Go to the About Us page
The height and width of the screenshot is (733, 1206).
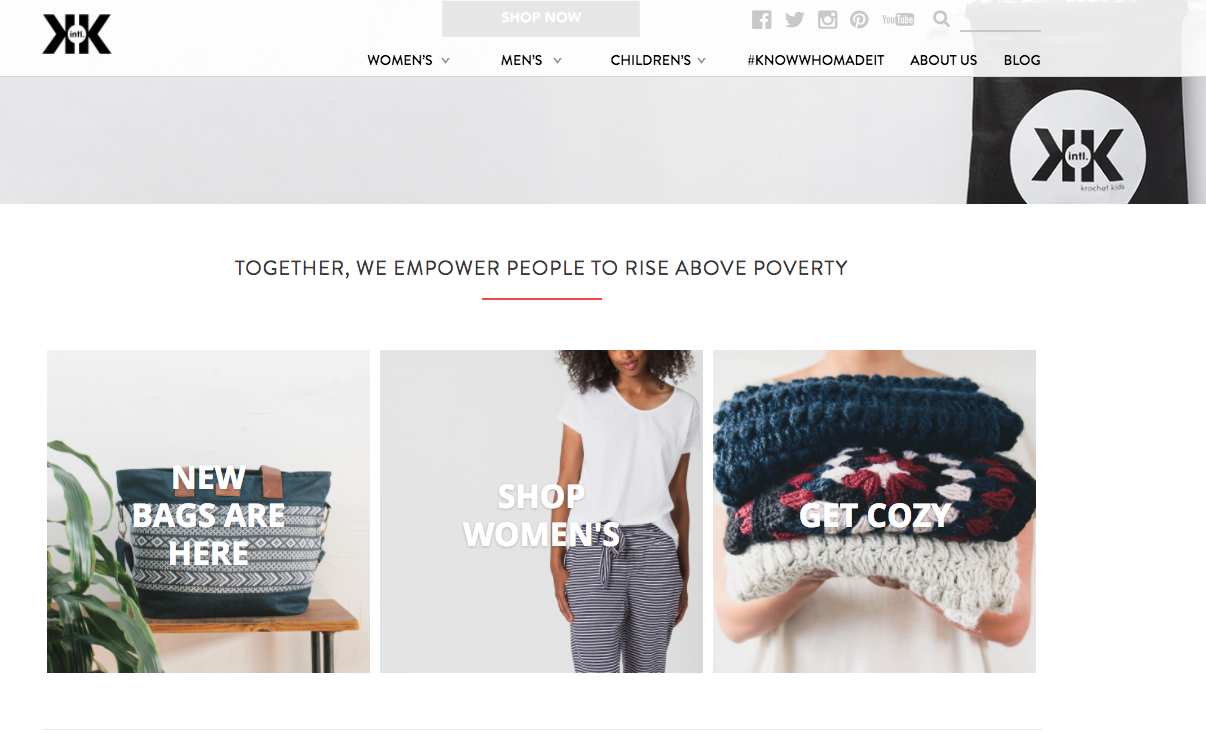coord(943,60)
